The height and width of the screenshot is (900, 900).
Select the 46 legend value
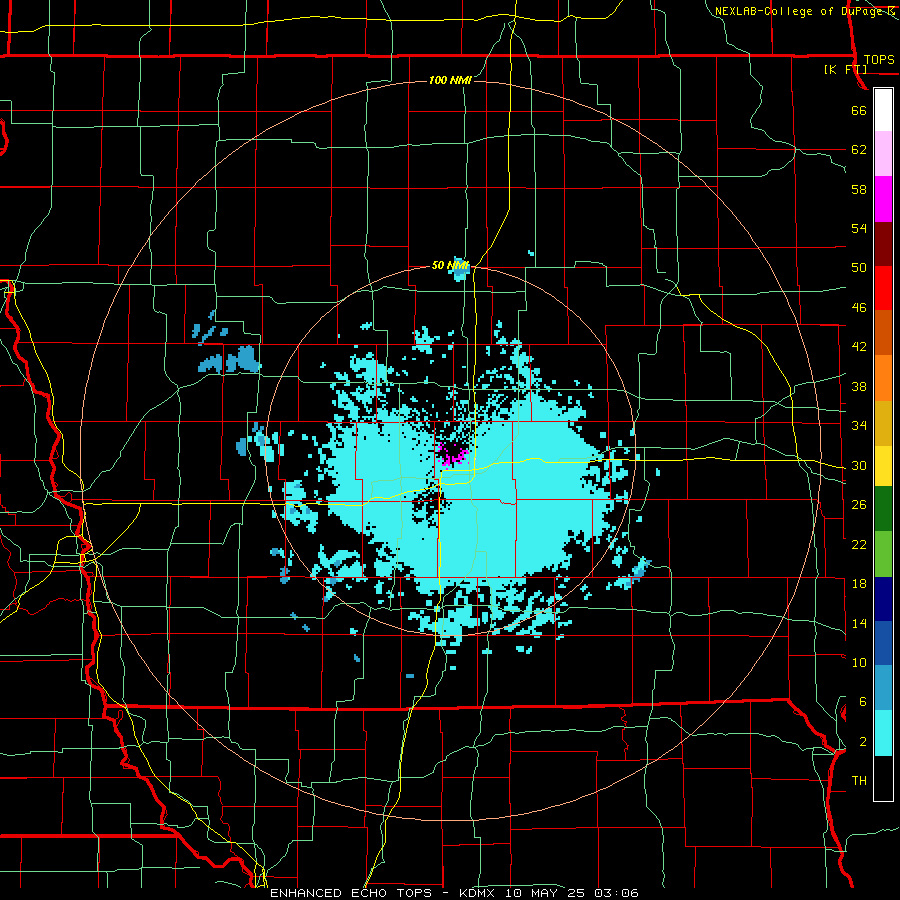pyautogui.click(x=859, y=308)
